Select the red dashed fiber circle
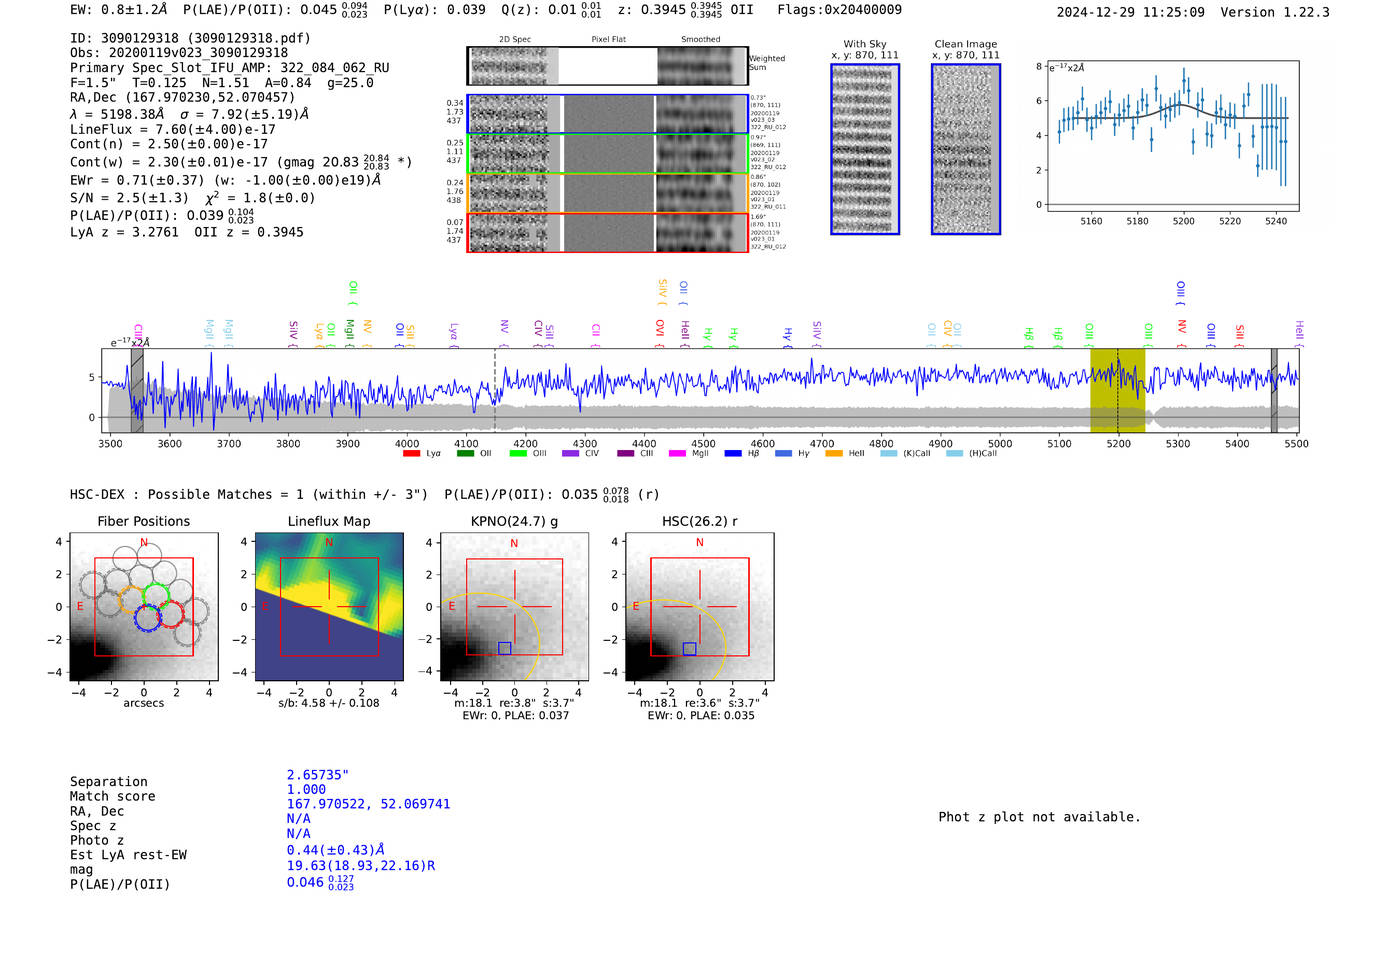This screenshot has width=1400, height=953. [171, 613]
